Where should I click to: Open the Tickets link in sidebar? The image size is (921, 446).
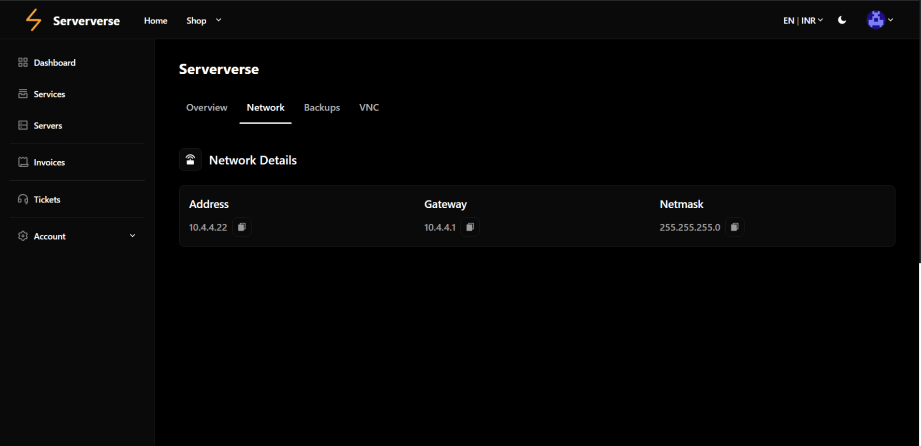click(47, 199)
